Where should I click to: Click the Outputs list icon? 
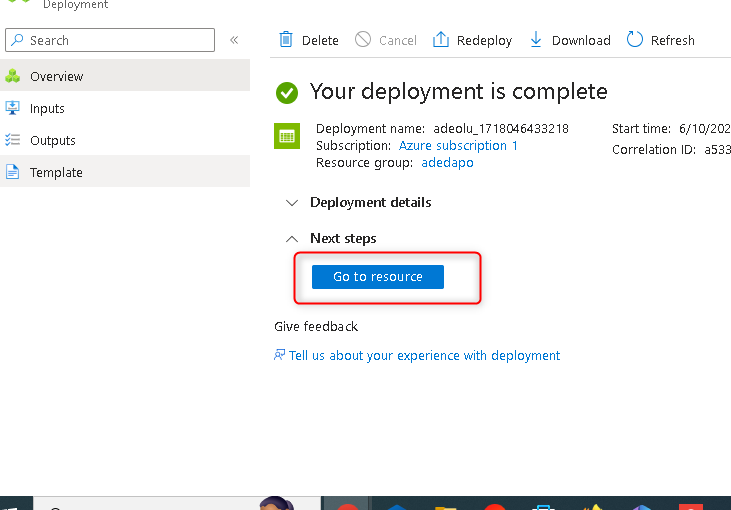tap(13, 140)
